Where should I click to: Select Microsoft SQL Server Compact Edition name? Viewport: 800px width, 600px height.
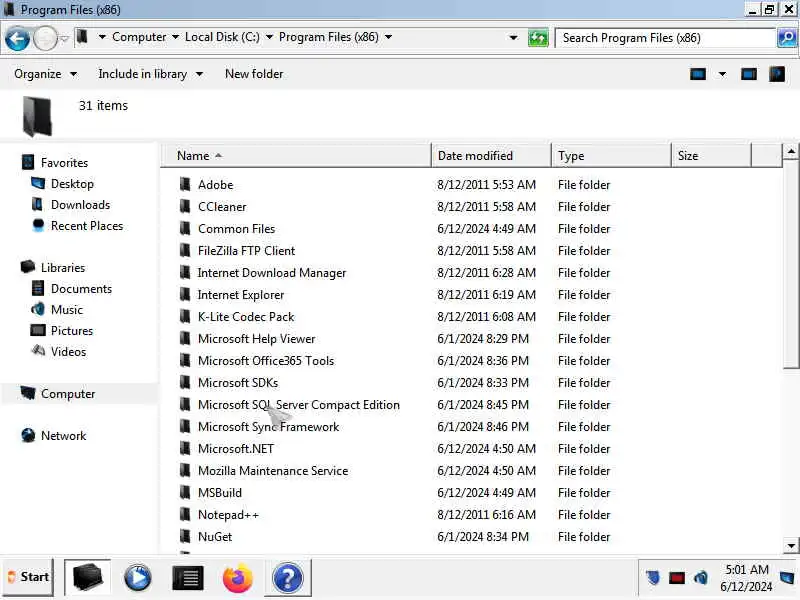(298, 405)
